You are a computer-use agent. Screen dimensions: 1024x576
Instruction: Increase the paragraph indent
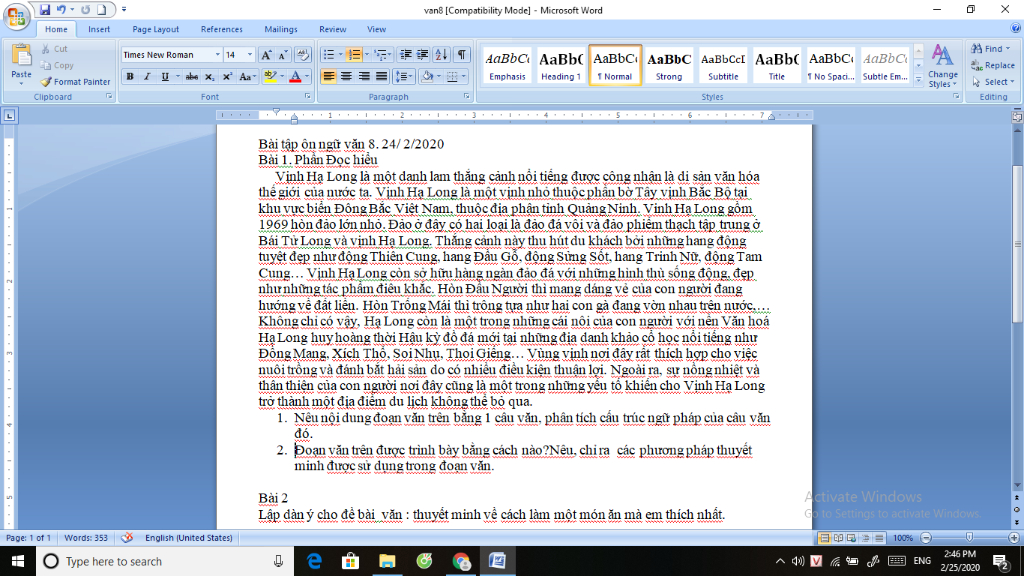click(x=423, y=55)
